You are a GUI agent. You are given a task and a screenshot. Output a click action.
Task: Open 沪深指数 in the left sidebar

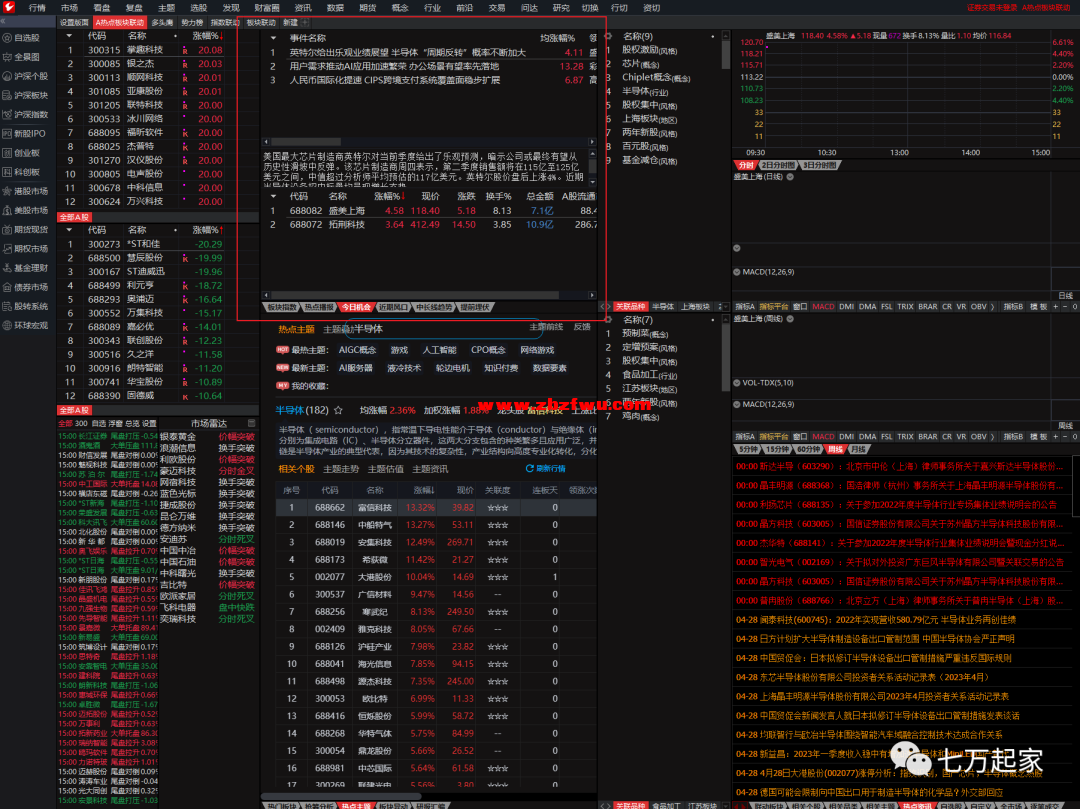coord(26,114)
